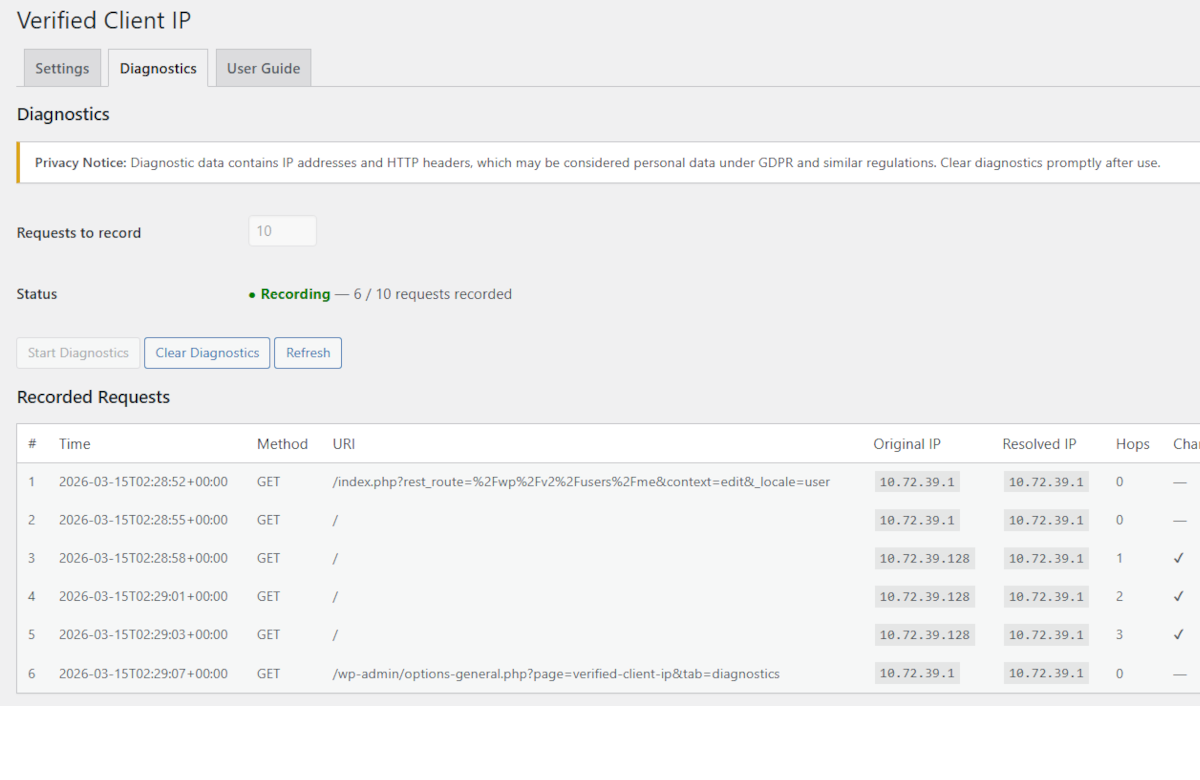Click the Recording status text
This screenshot has height=780, width=1200.
tap(295, 294)
